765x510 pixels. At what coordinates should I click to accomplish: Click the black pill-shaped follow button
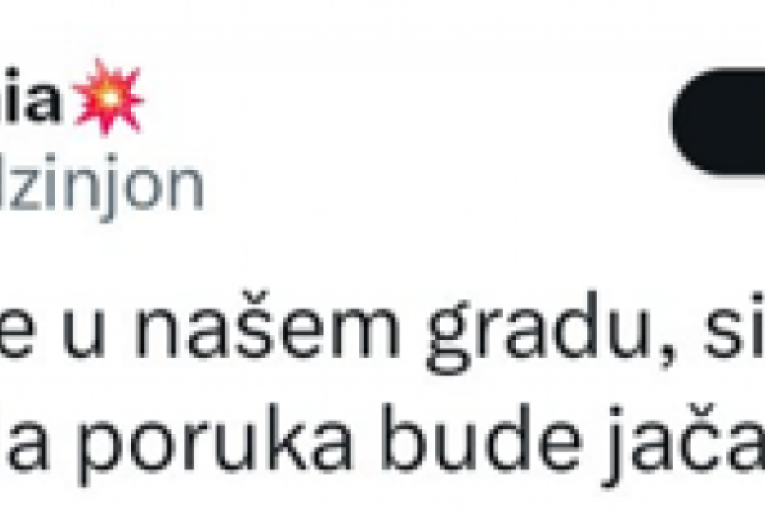tap(718, 122)
